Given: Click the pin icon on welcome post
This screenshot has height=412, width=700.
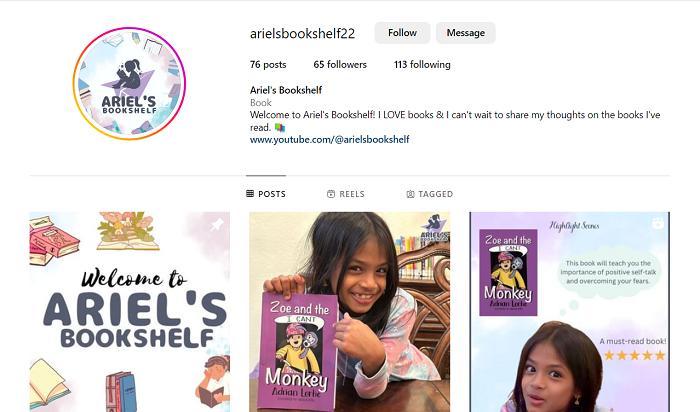Looking at the screenshot, I should 217,225.
